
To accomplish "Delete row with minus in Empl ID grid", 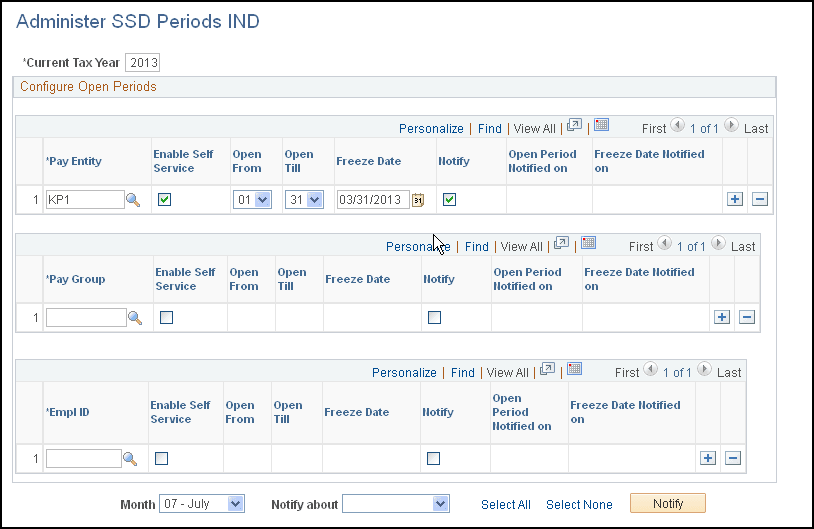I will (x=732, y=458).
